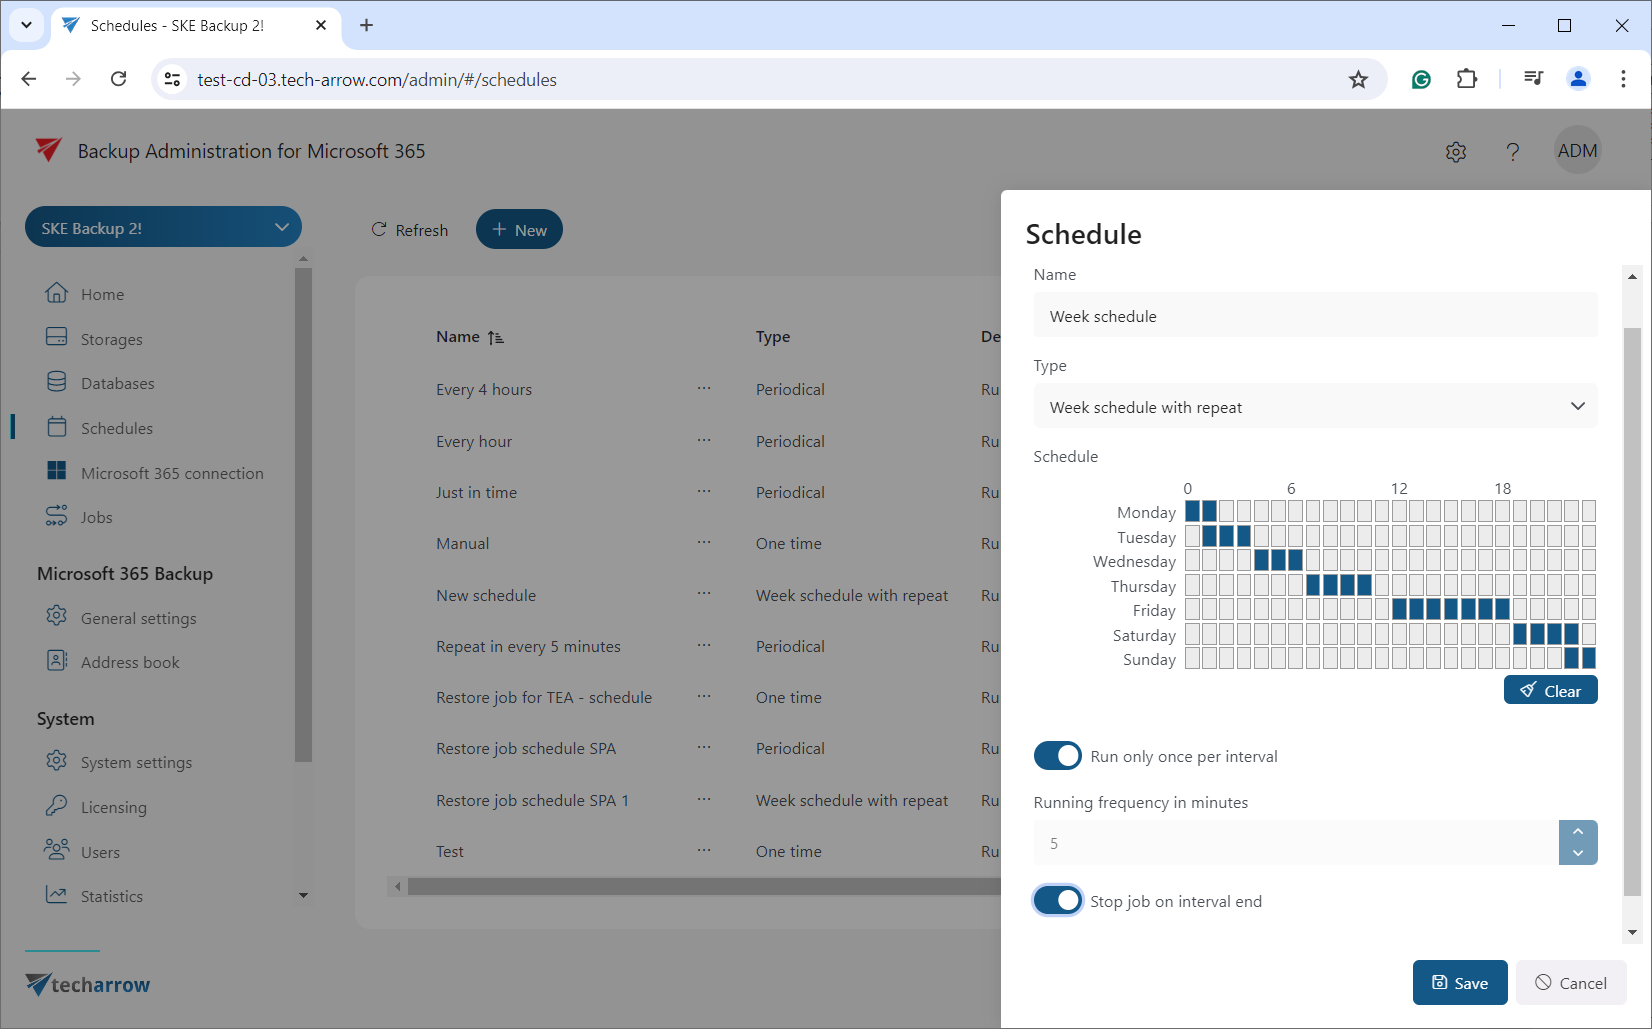This screenshot has height=1029, width=1652.
Task: Click the Databases icon in sidebar
Action: click(57, 383)
